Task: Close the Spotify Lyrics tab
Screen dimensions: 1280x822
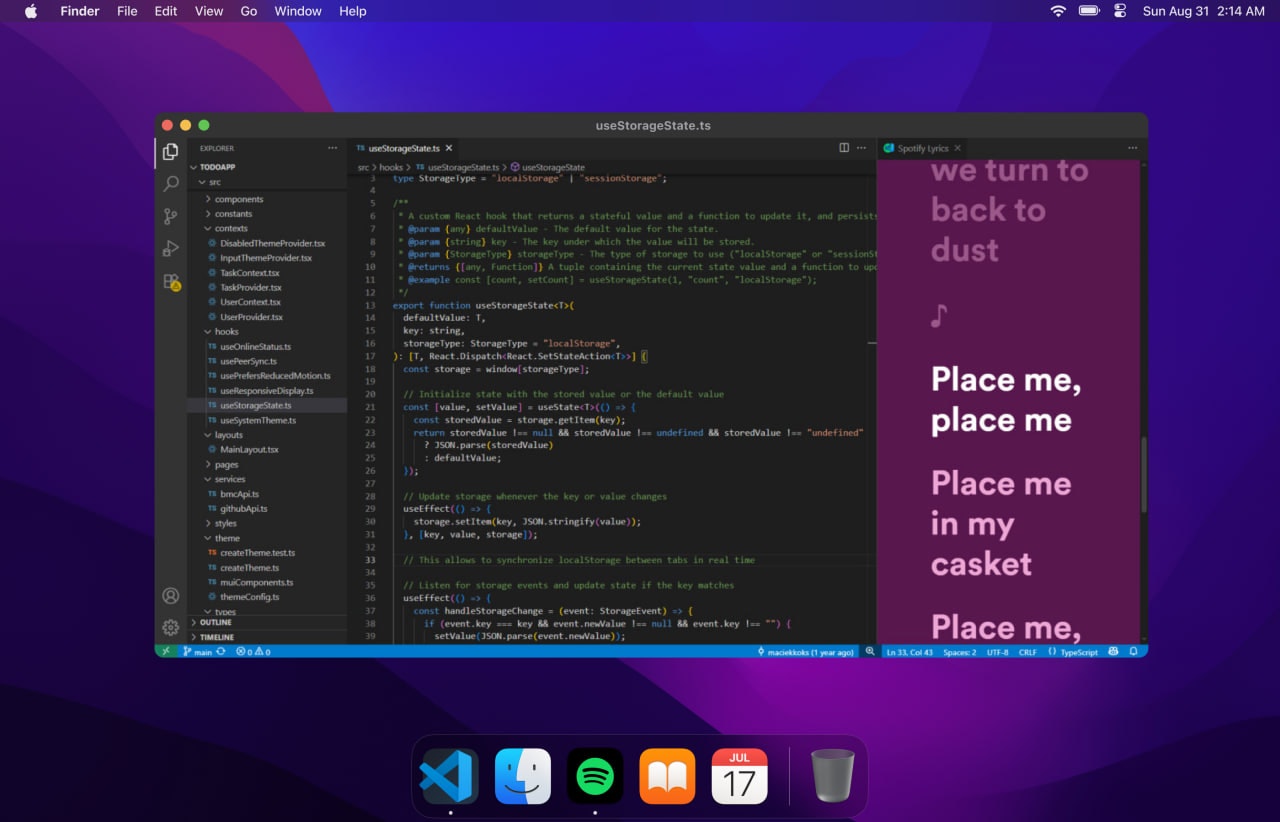Action: click(x=958, y=148)
